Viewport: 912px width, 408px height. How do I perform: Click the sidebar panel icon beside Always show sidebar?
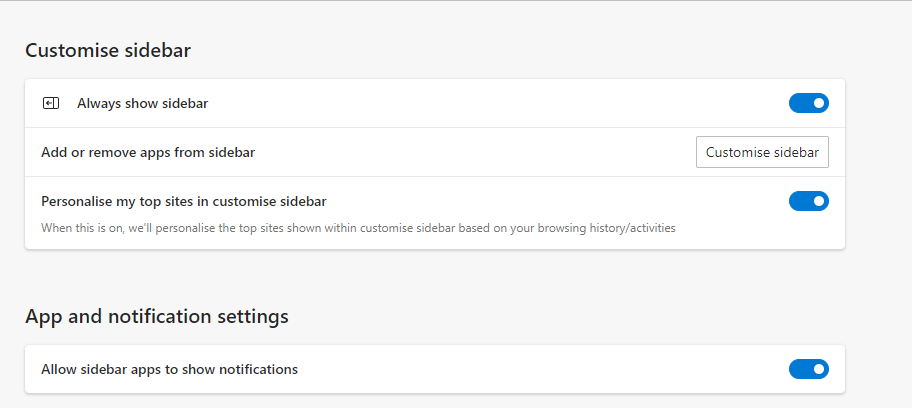51,104
